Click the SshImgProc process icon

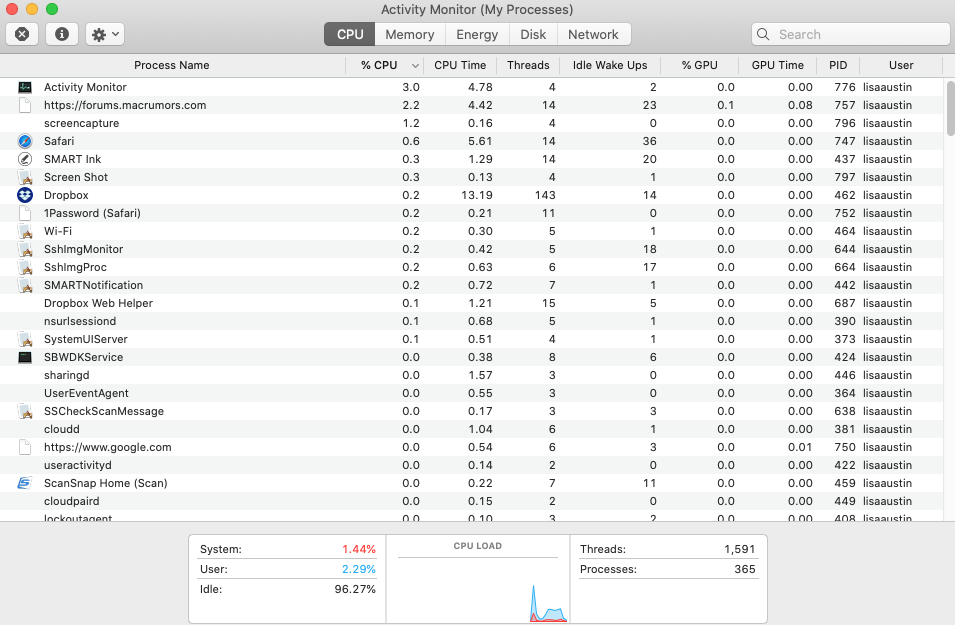coord(25,267)
